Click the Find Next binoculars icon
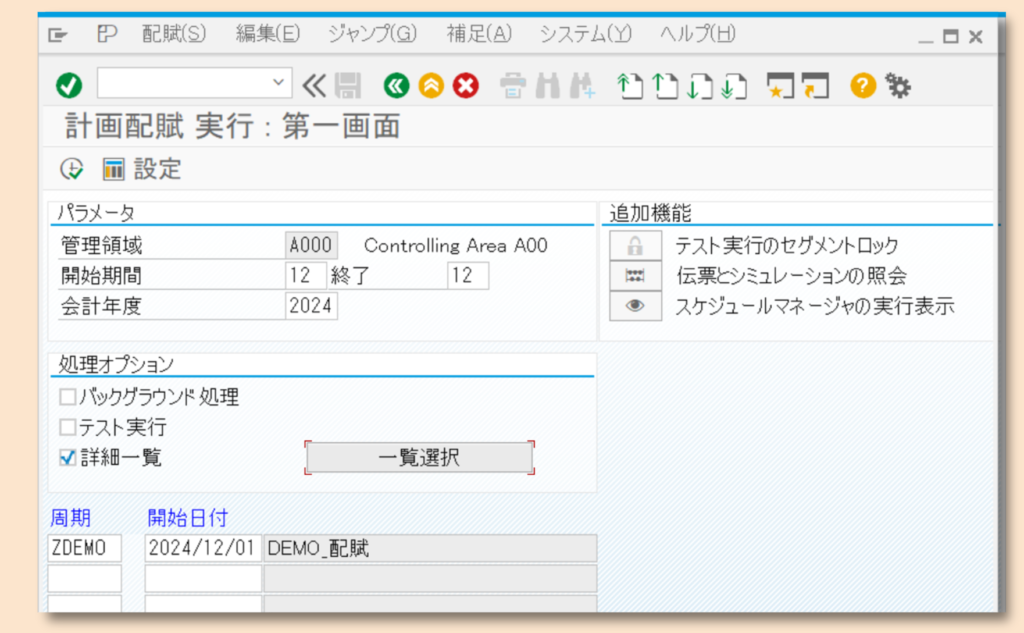Screen dimensions: 1024x633 (x=582, y=86)
